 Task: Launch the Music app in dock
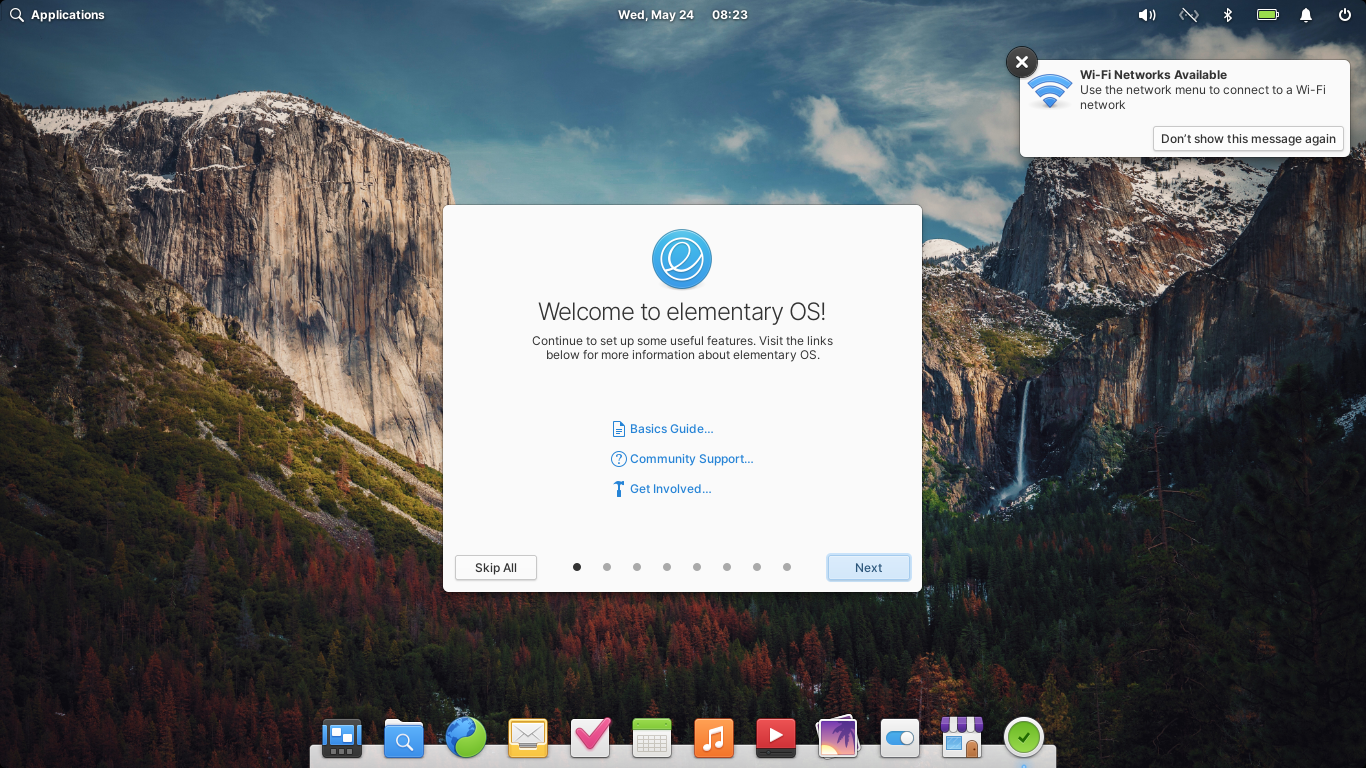714,739
